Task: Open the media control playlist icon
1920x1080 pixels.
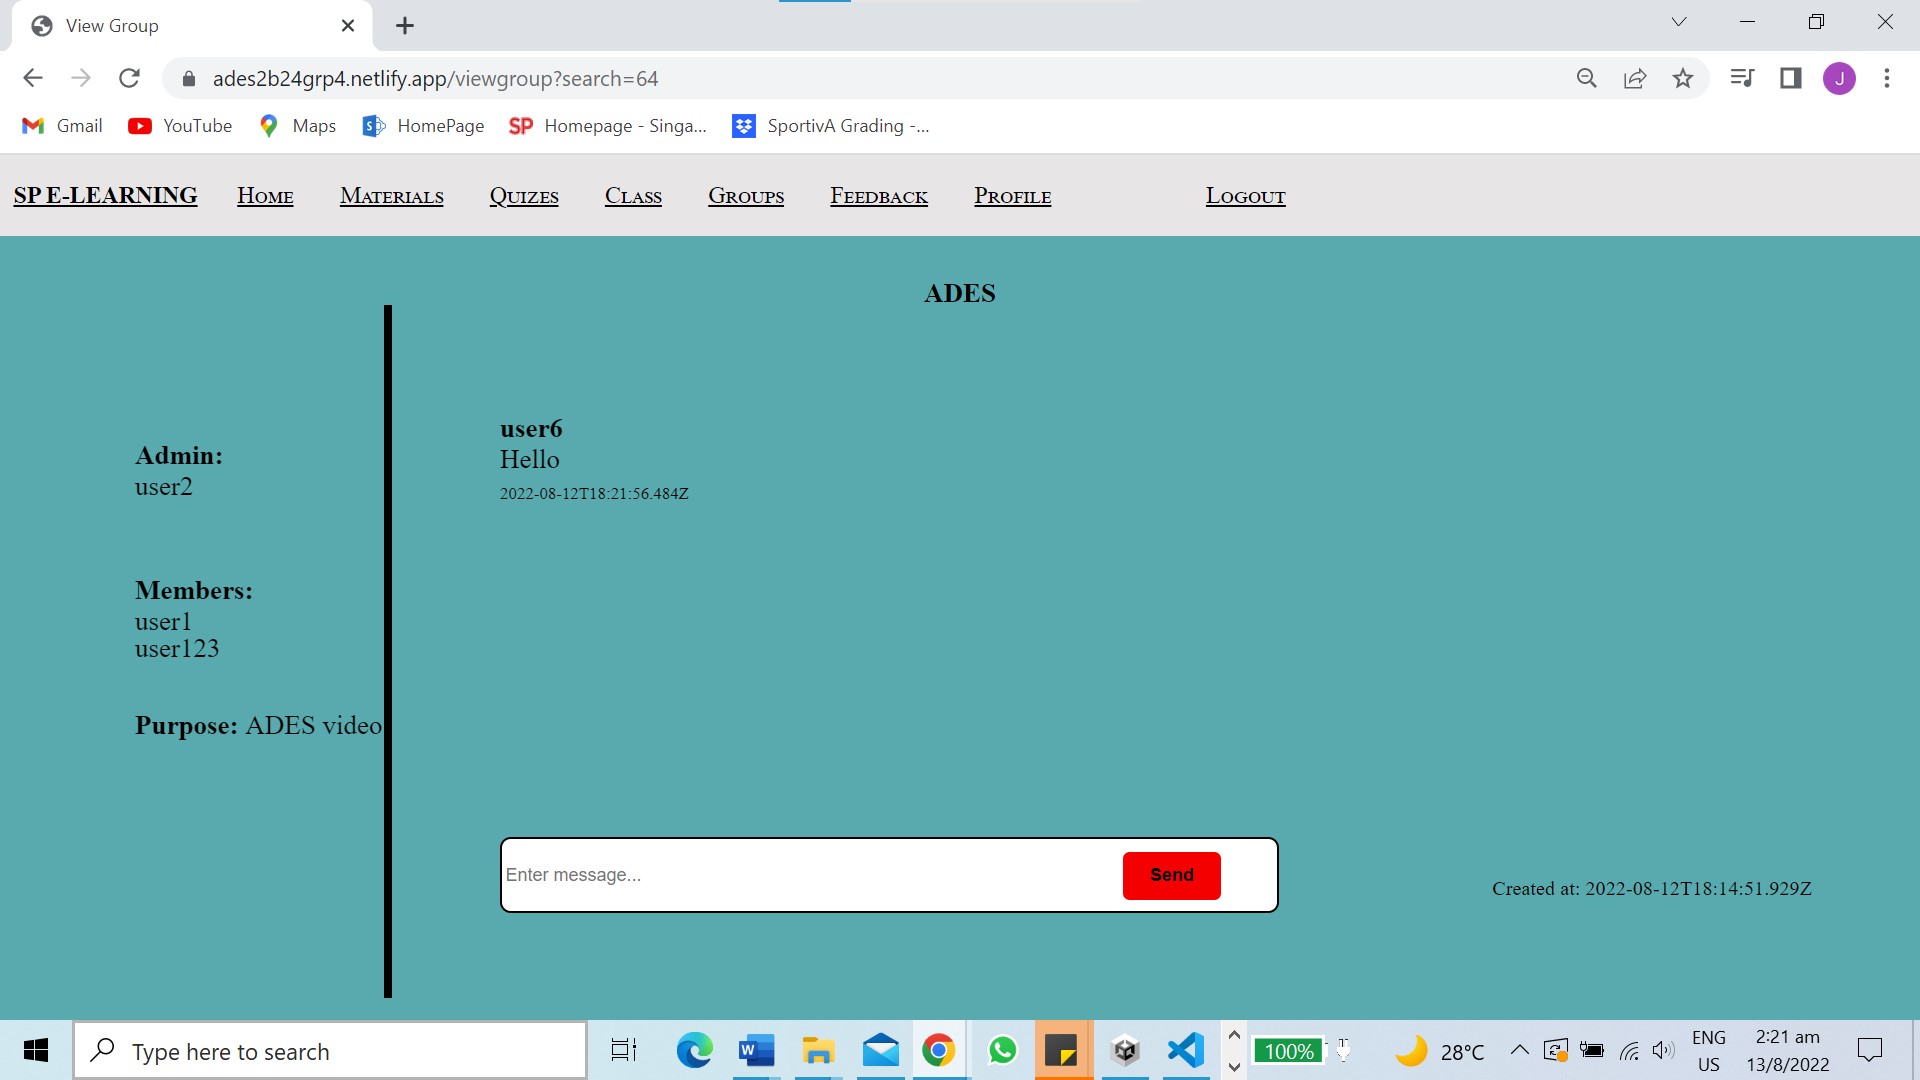Action: pyautogui.click(x=1741, y=78)
